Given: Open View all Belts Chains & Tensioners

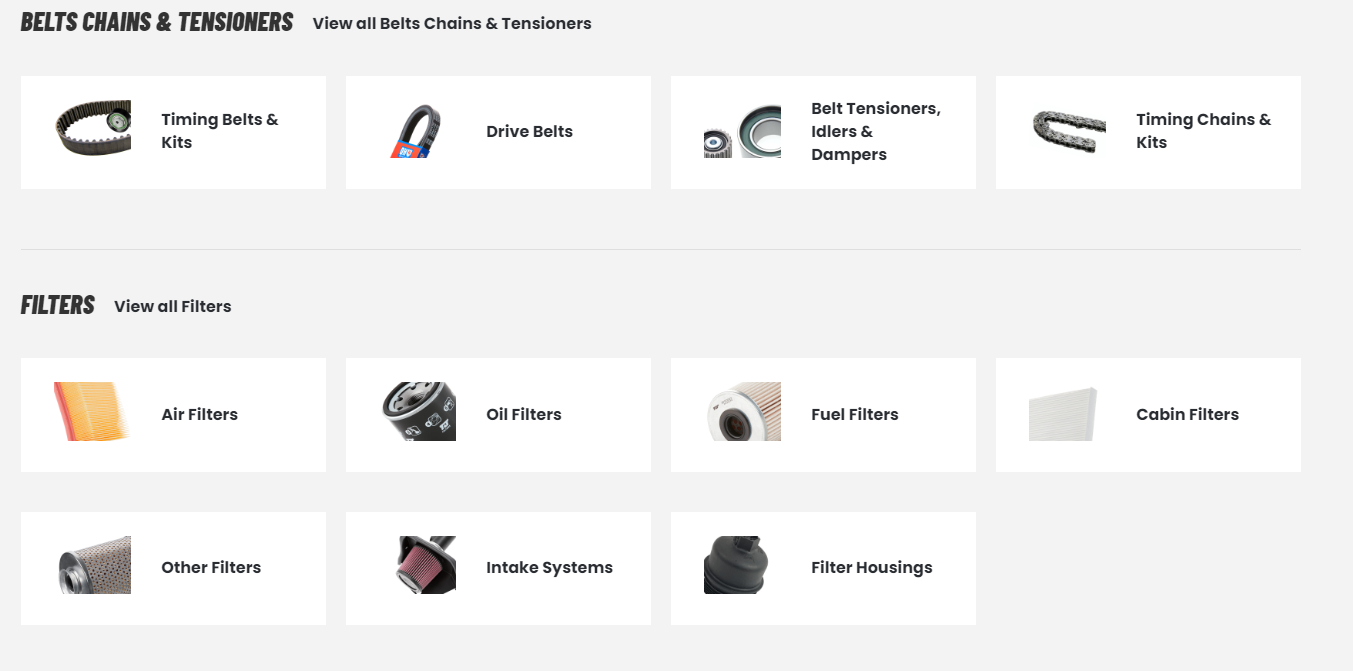Looking at the screenshot, I should (x=452, y=23).
